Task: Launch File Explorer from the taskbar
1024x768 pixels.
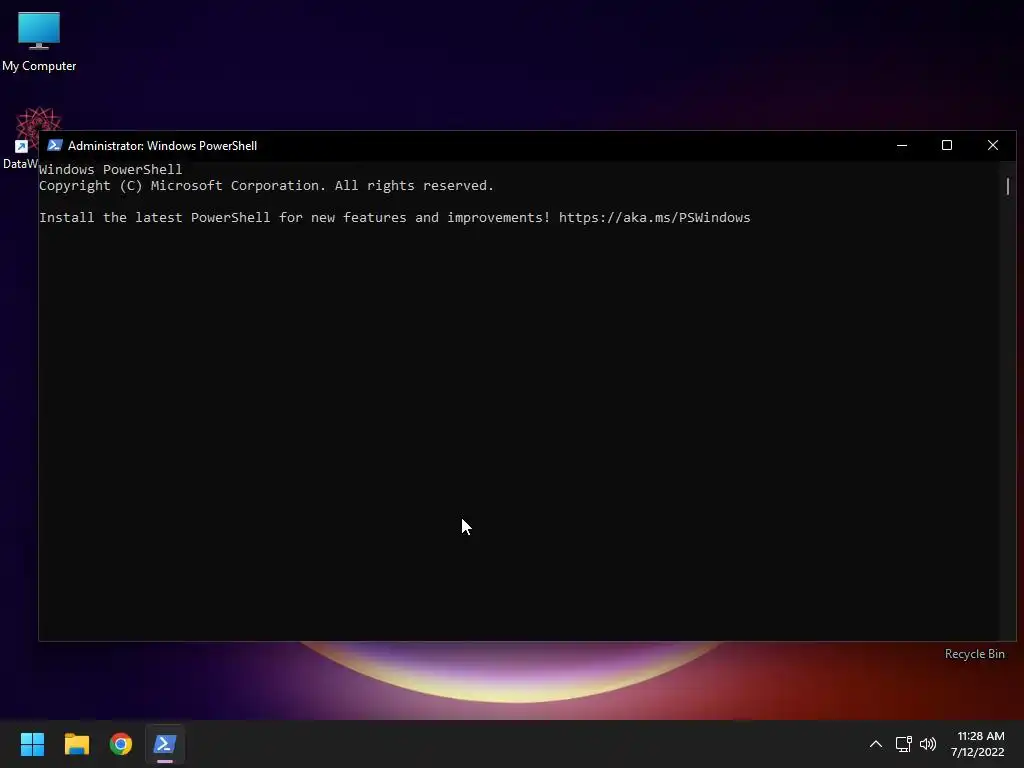Action: 76,744
